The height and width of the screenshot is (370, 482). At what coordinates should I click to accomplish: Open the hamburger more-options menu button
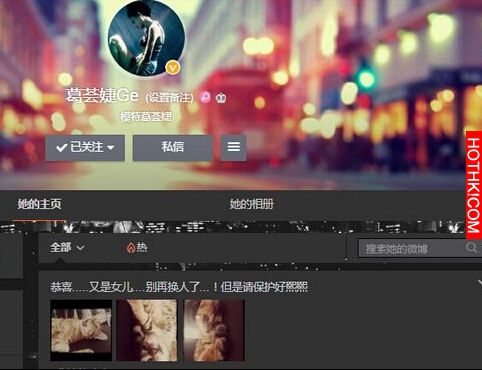coord(234,147)
